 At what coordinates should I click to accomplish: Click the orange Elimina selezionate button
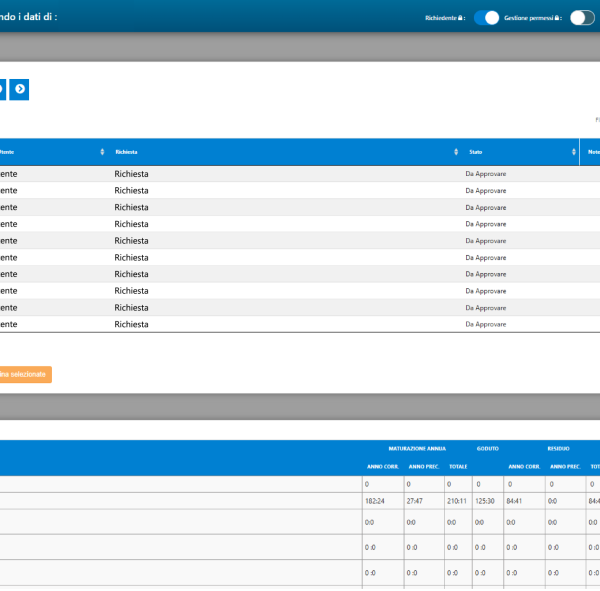coord(25,374)
